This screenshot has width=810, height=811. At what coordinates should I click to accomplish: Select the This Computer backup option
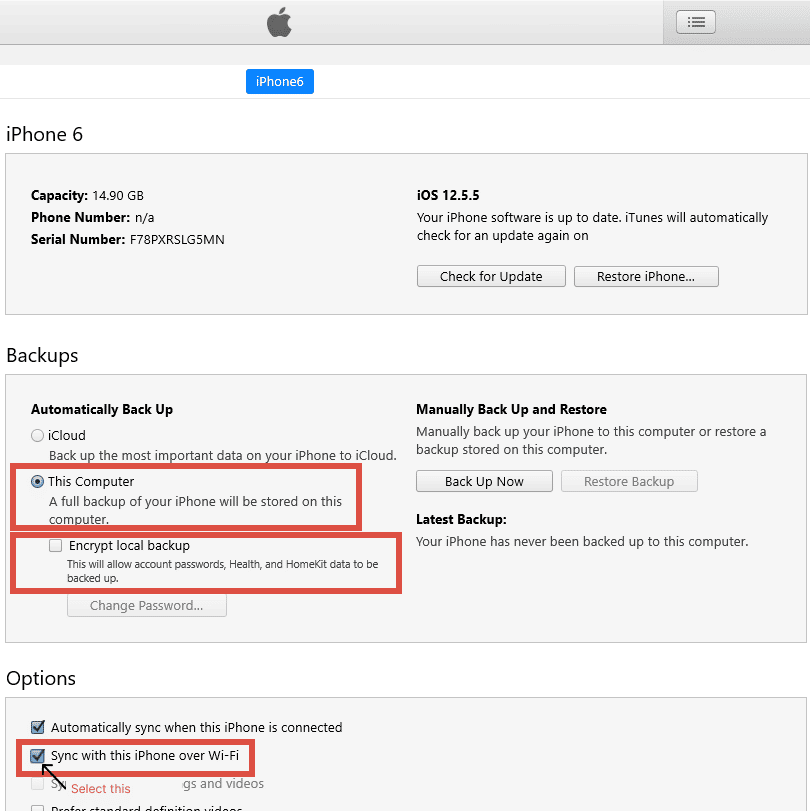pos(37,481)
